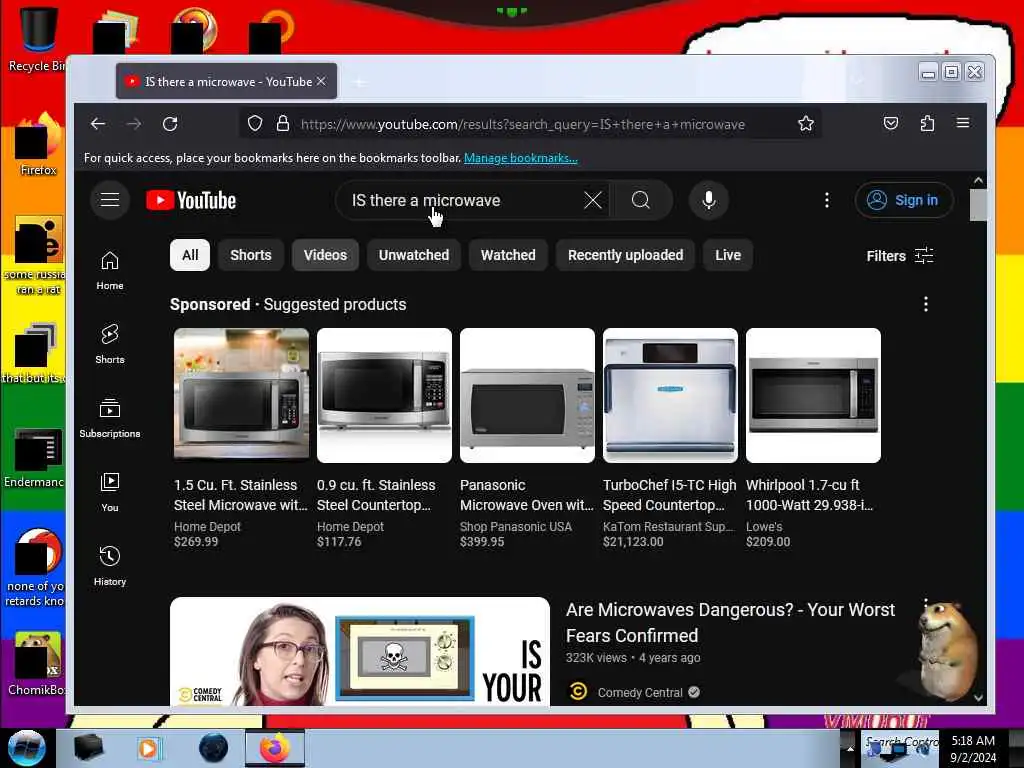Click Lowe's $209.00 price text

(768, 541)
